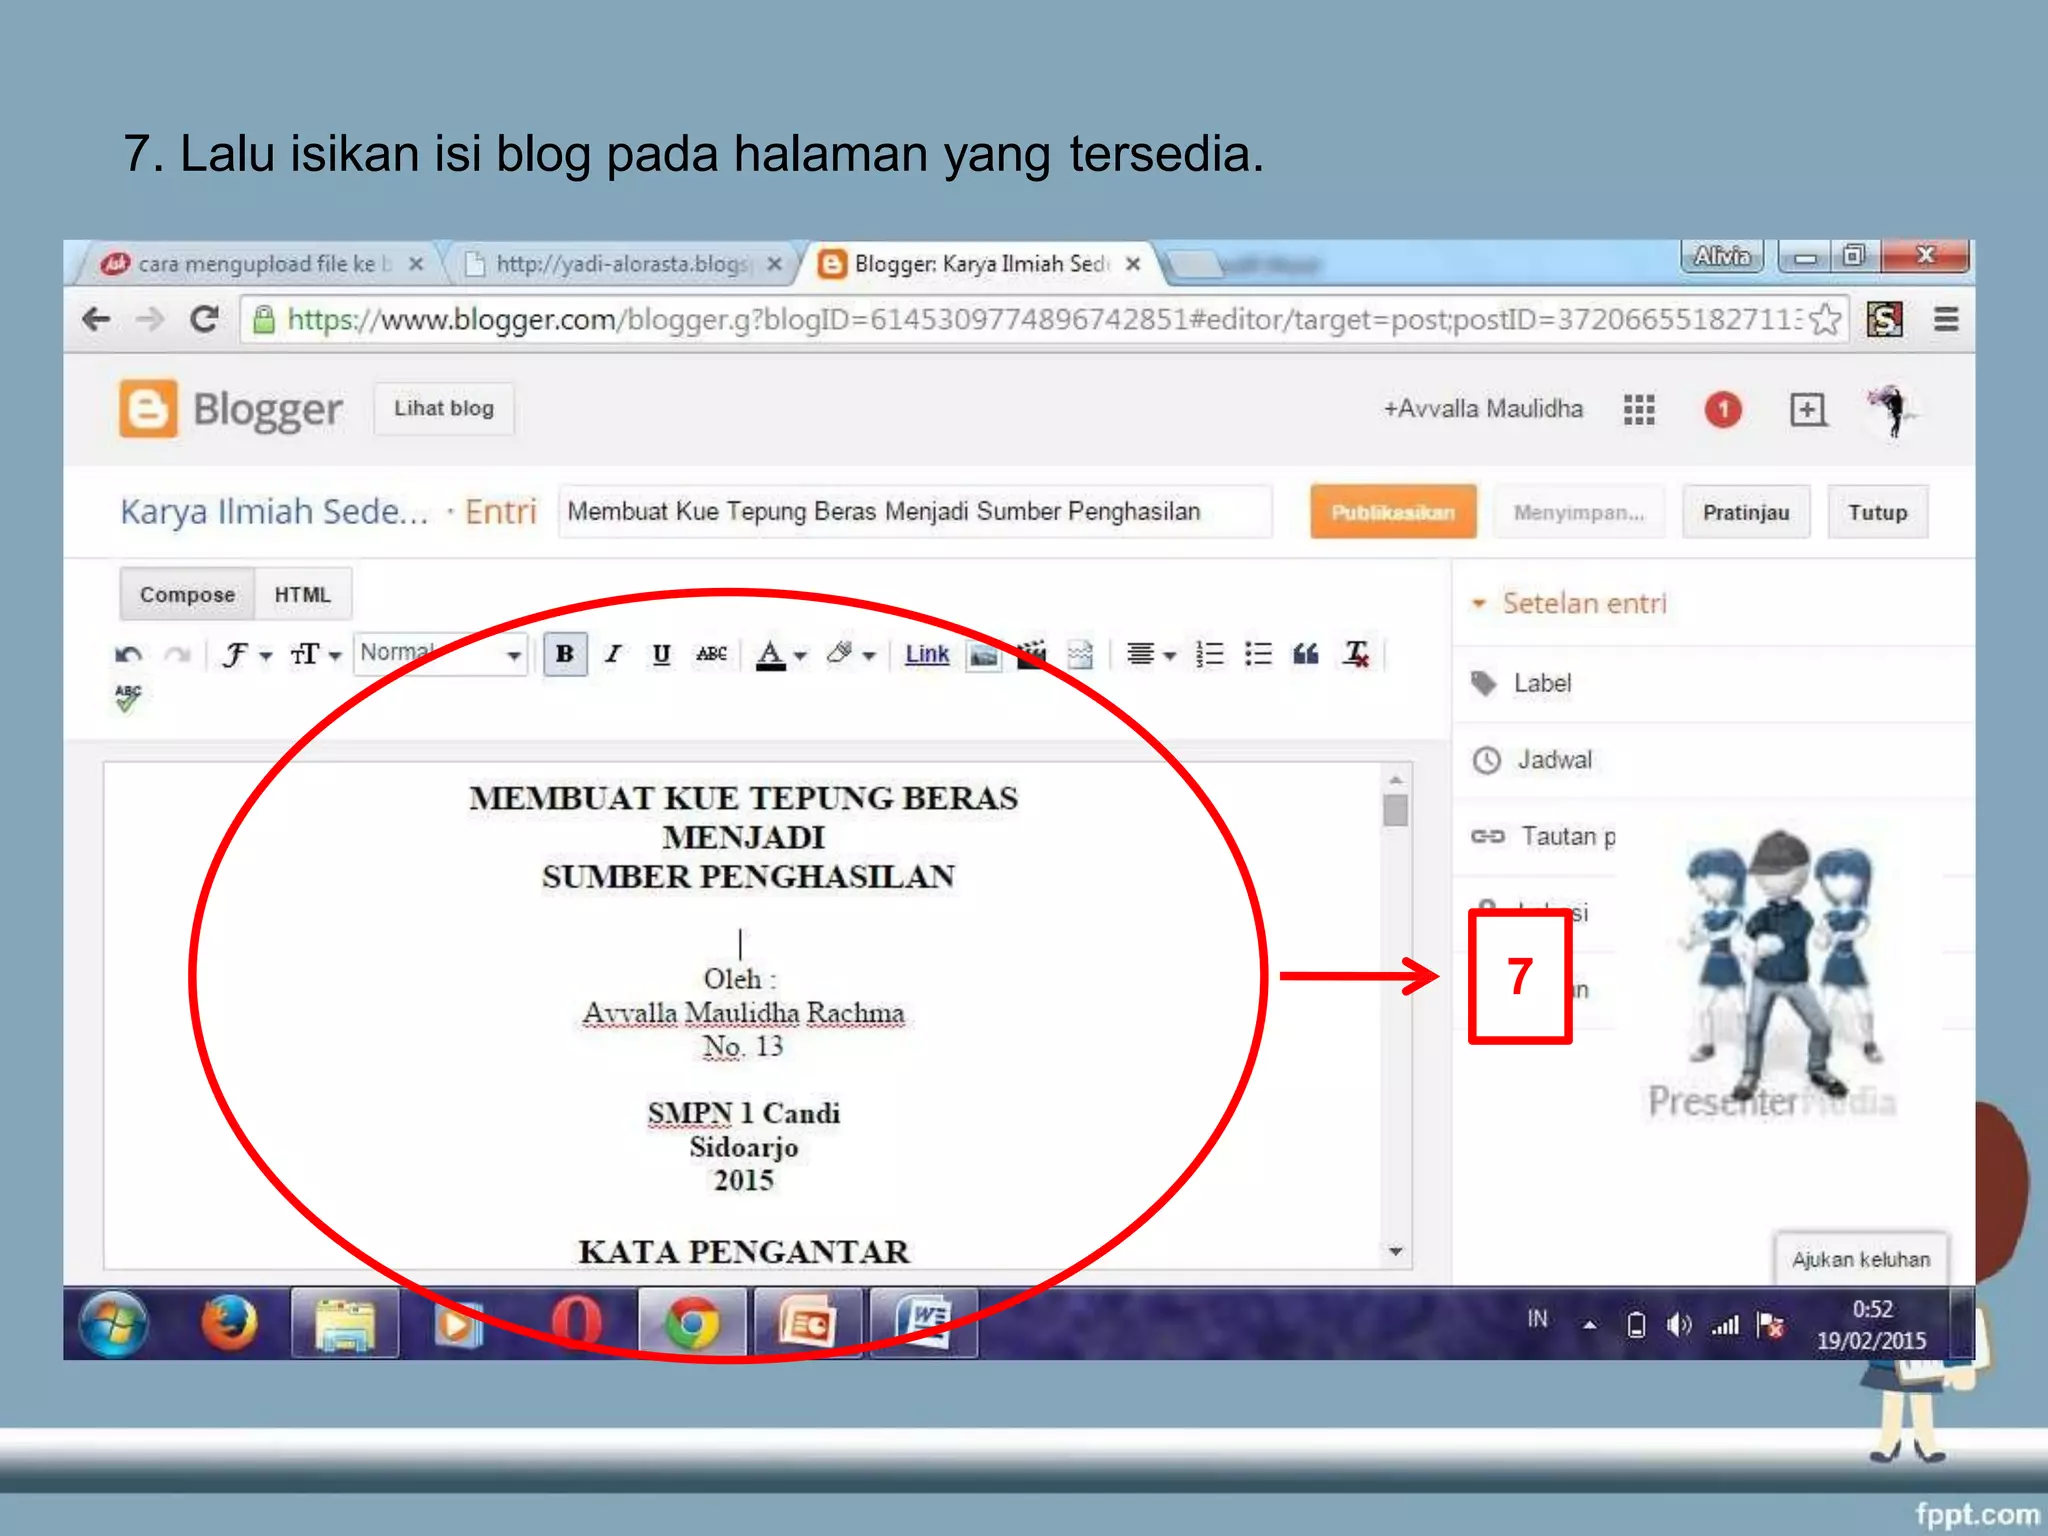Open Google Chrome from the taskbar
Image resolution: width=2048 pixels, height=1536 pixels.
(x=693, y=1323)
